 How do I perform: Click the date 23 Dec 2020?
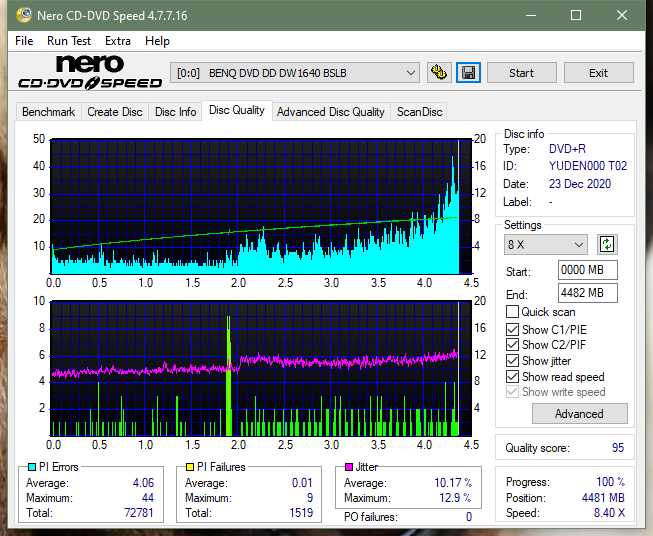[580, 184]
